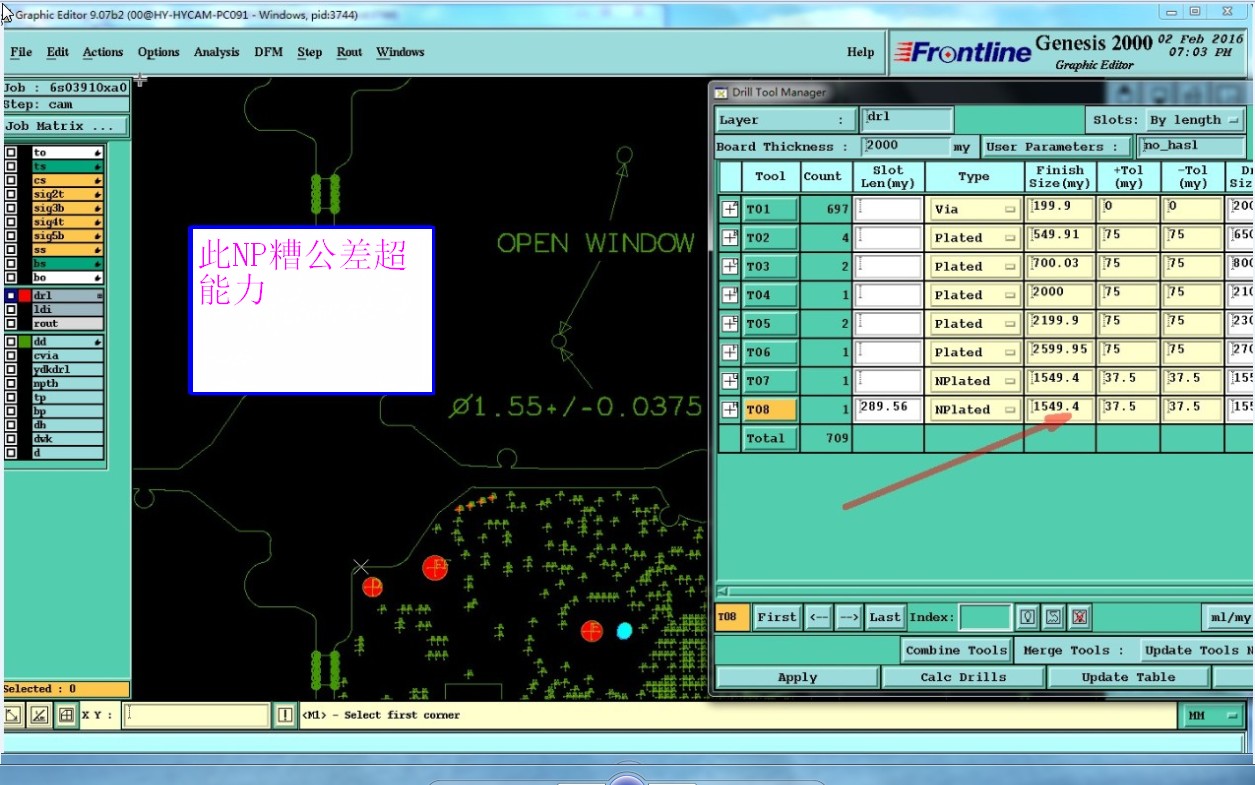The image size is (1255, 785).
Task: Toggle the 'ss' layer checkbox
Action: (11, 250)
